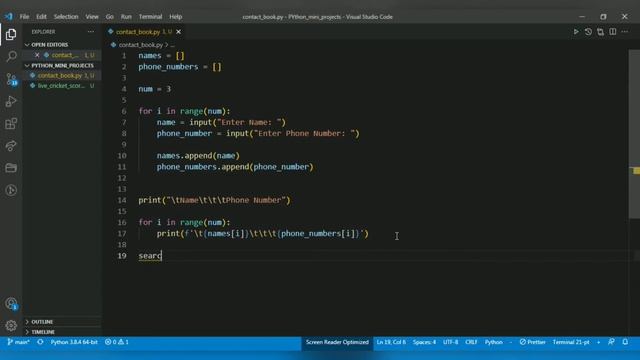
Task: Change indentation via Spaces: 4
Action: pyautogui.click(x=424, y=342)
